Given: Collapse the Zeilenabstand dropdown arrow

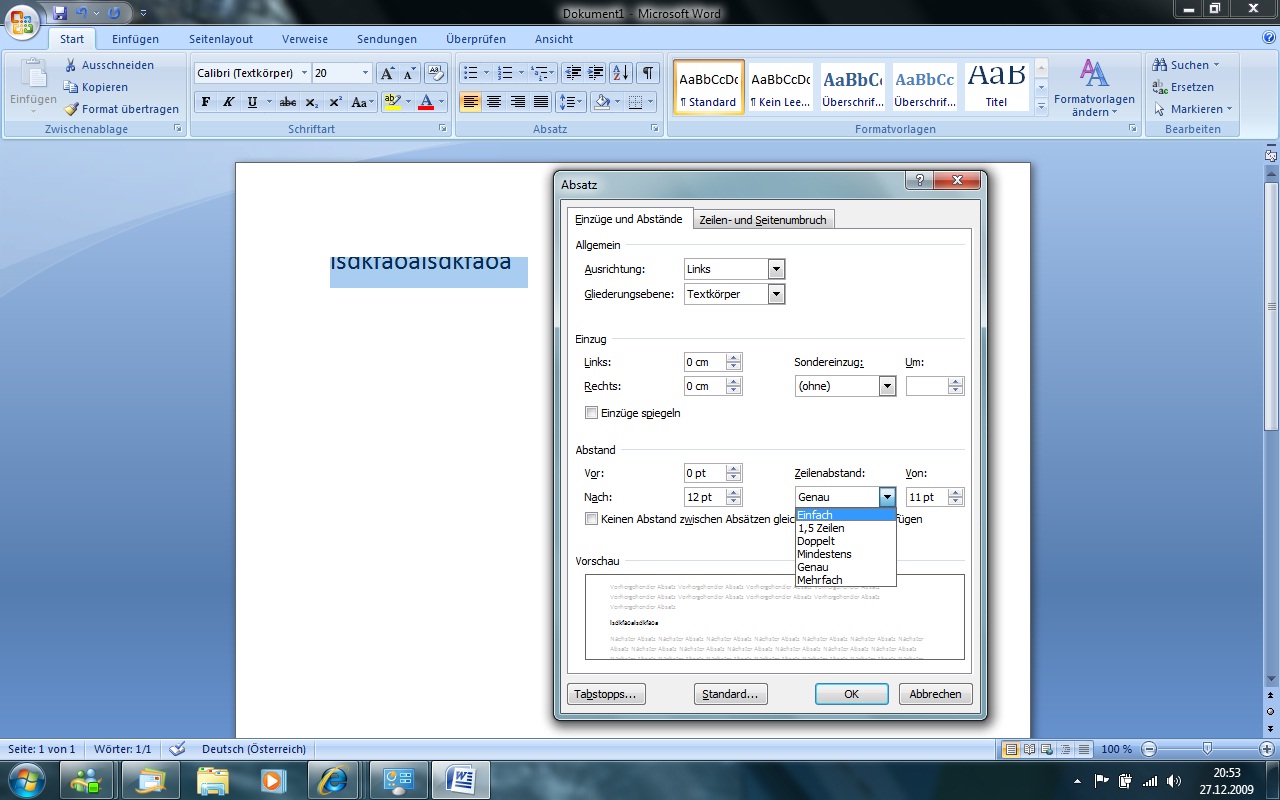Looking at the screenshot, I should (886, 497).
